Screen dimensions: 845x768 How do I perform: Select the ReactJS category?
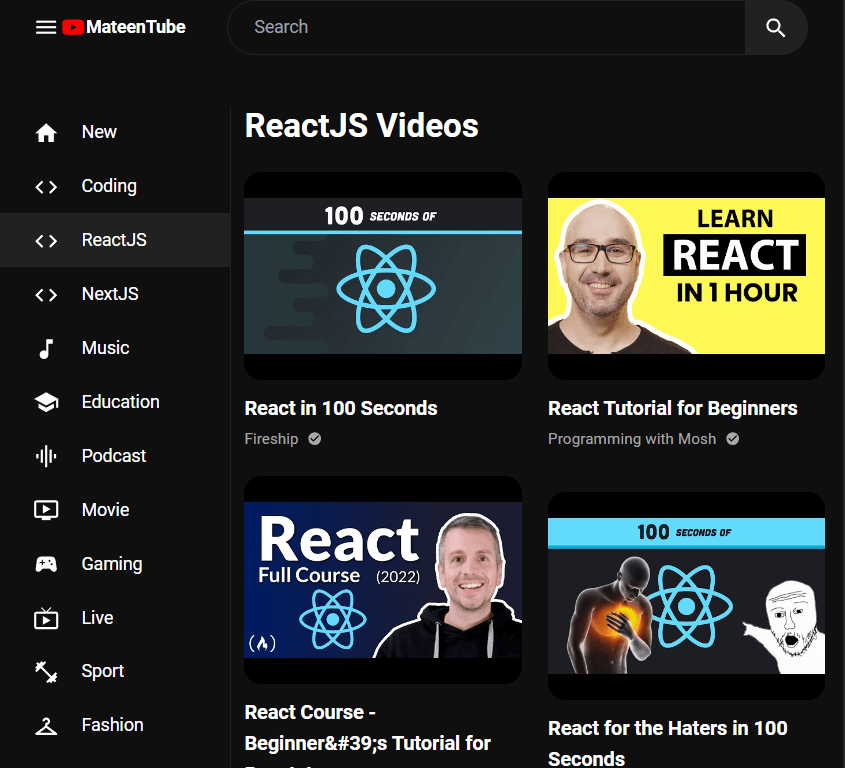(x=115, y=240)
